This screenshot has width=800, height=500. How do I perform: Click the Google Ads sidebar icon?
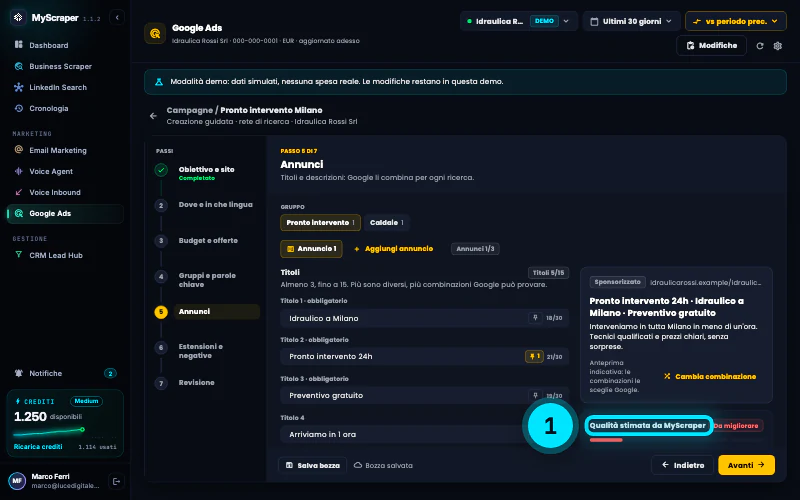pyautogui.click(x=19, y=213)
